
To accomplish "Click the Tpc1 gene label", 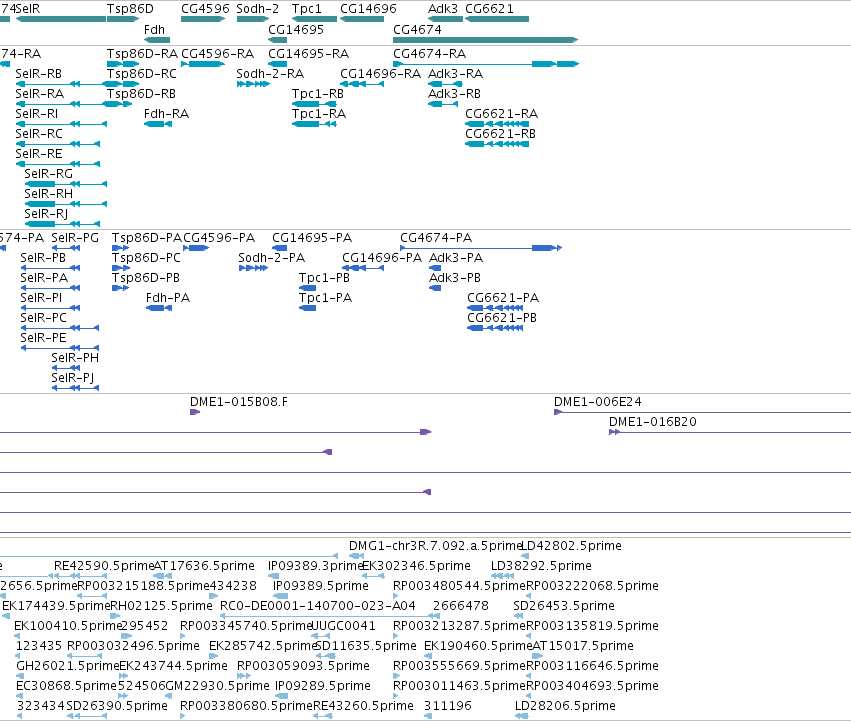I will tap(307, 9).
